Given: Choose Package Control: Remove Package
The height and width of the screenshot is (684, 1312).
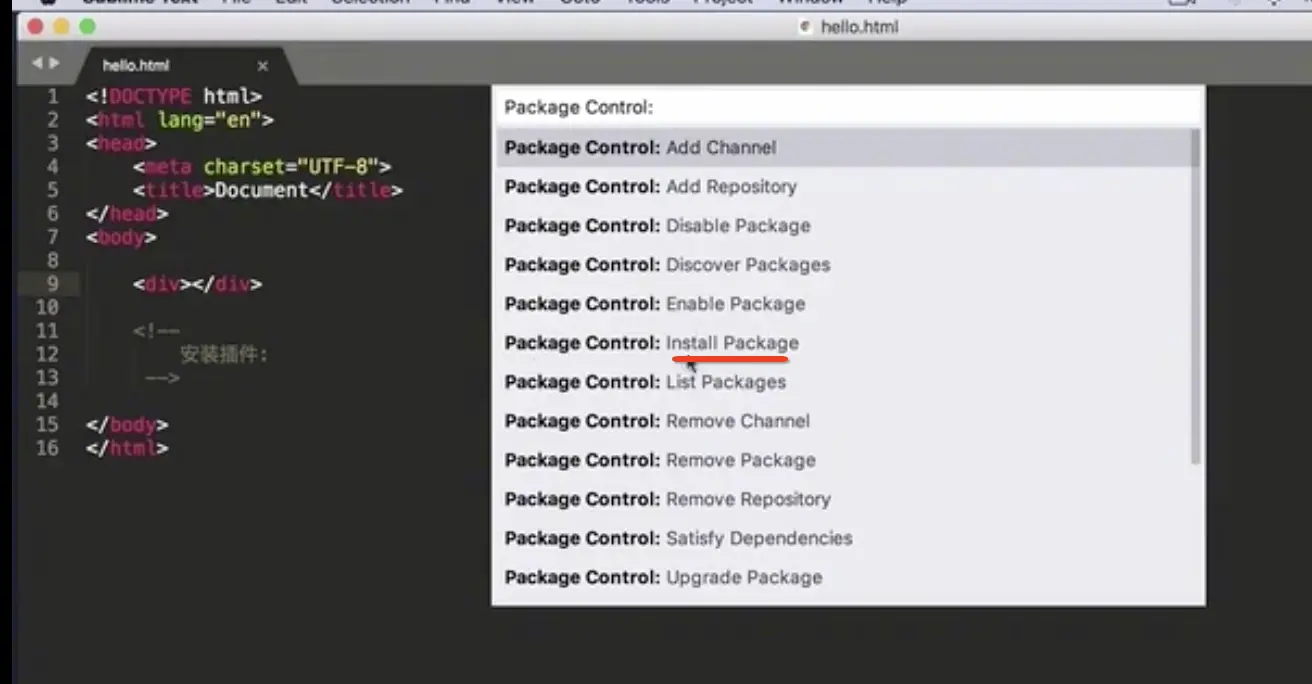Looking at the screenshot, I should pos(842,459).
